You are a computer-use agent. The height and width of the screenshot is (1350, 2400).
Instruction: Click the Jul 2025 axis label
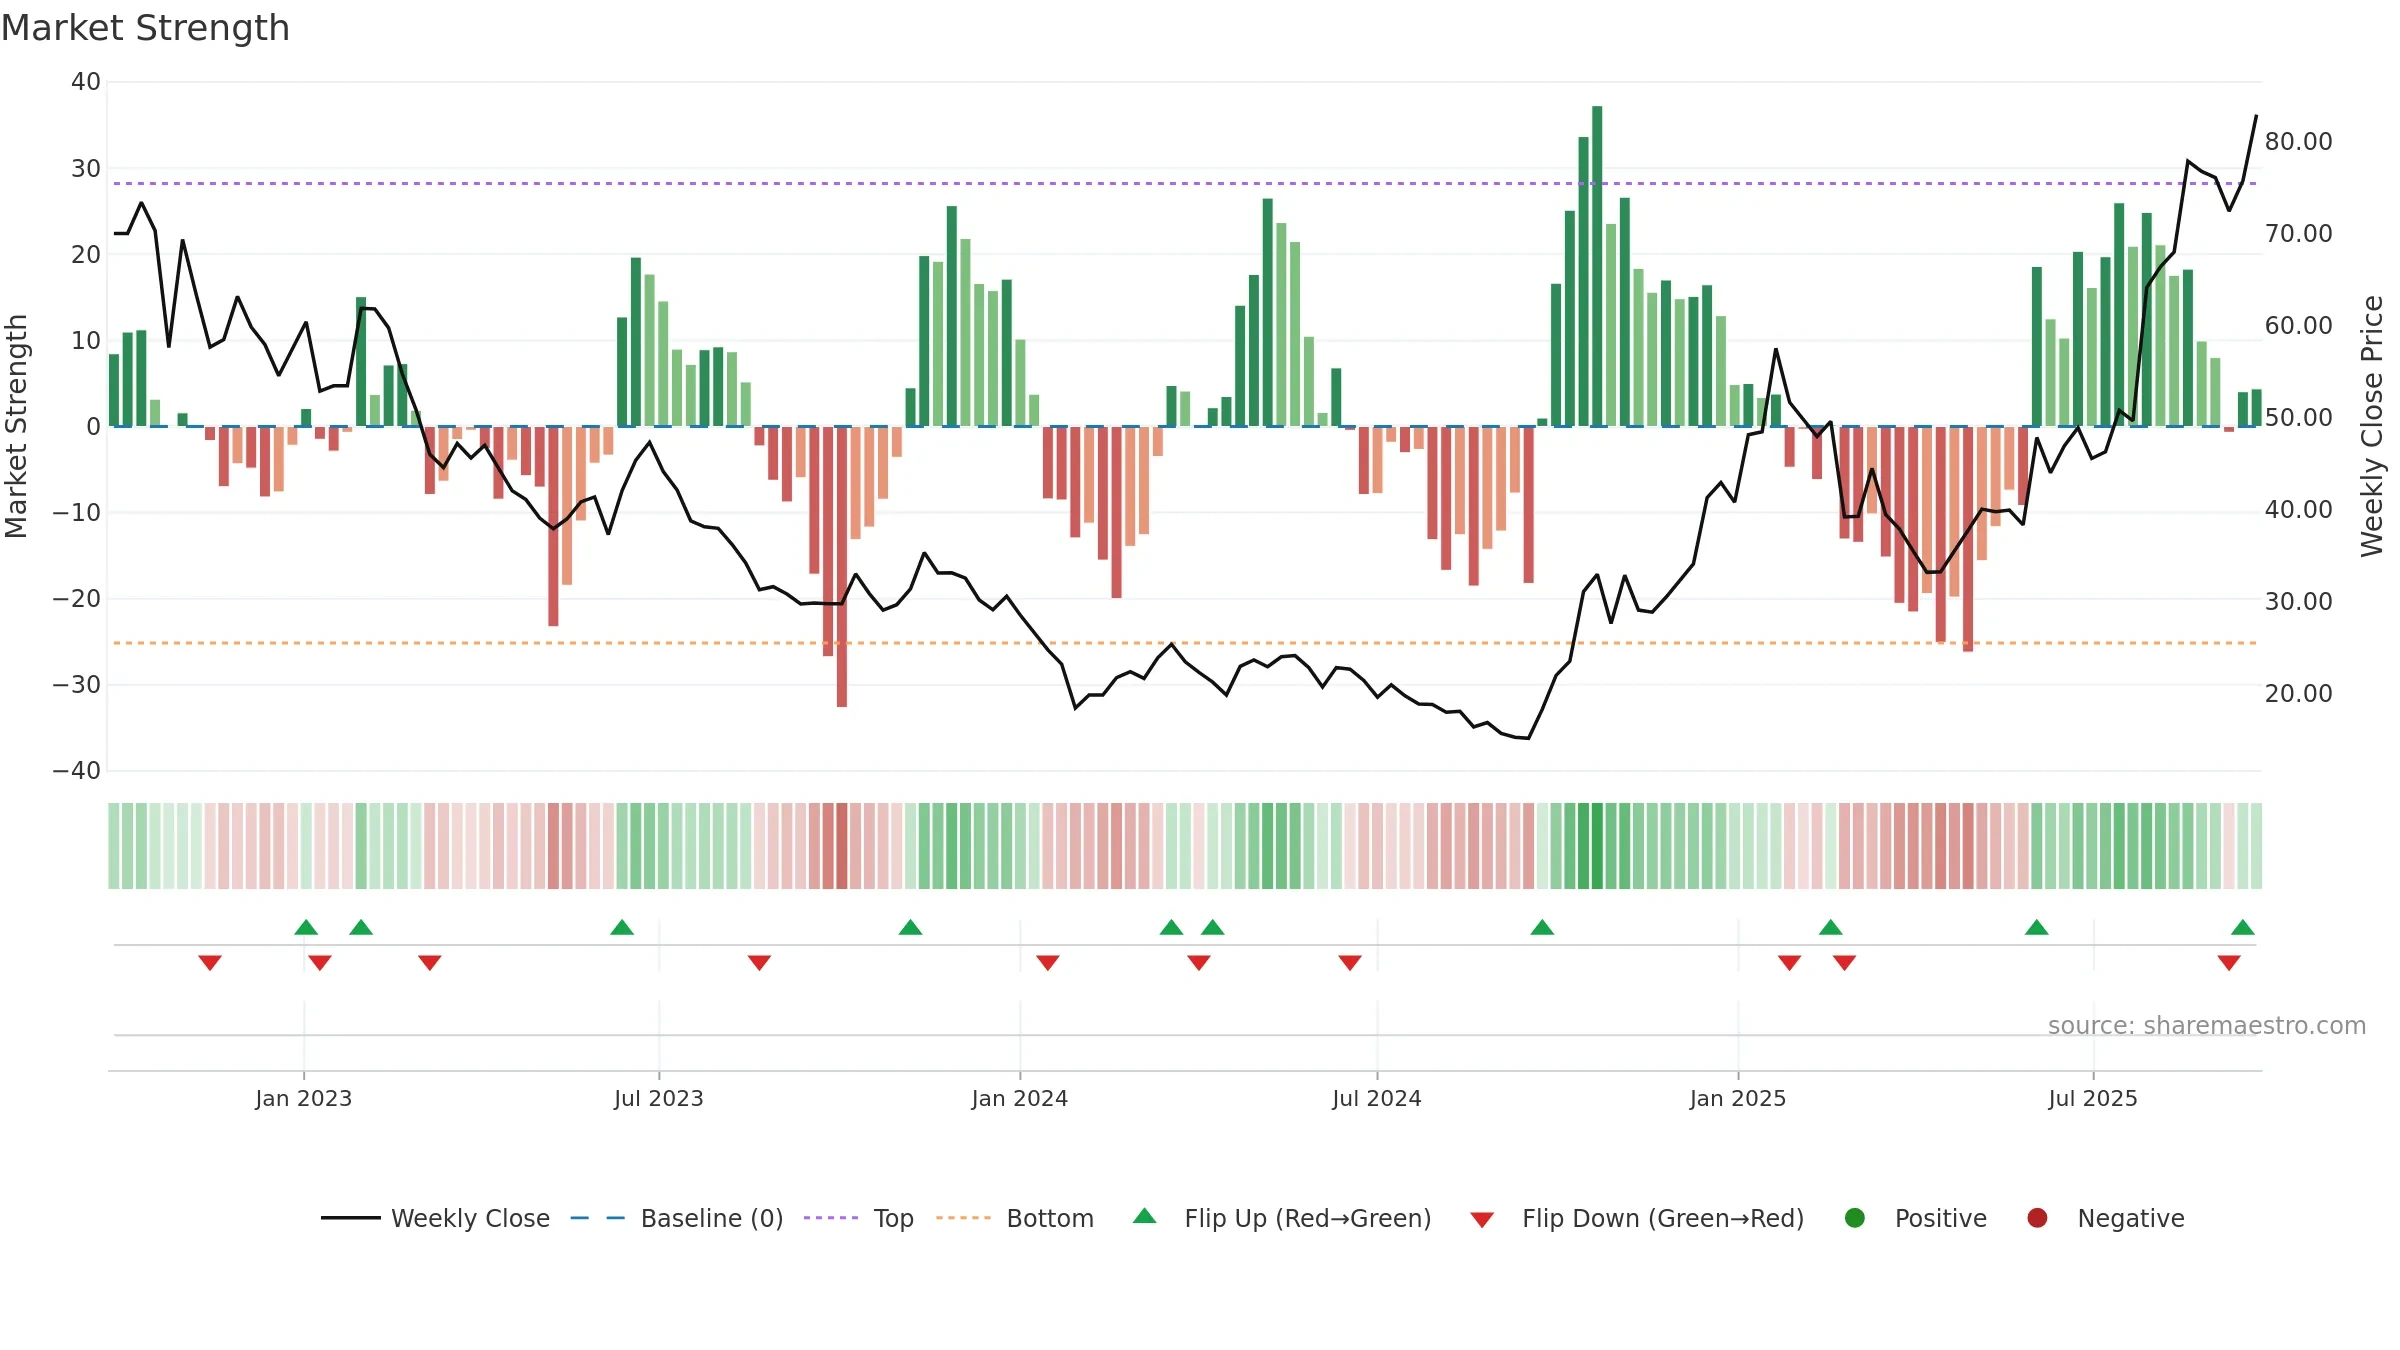point(2093,1098)
